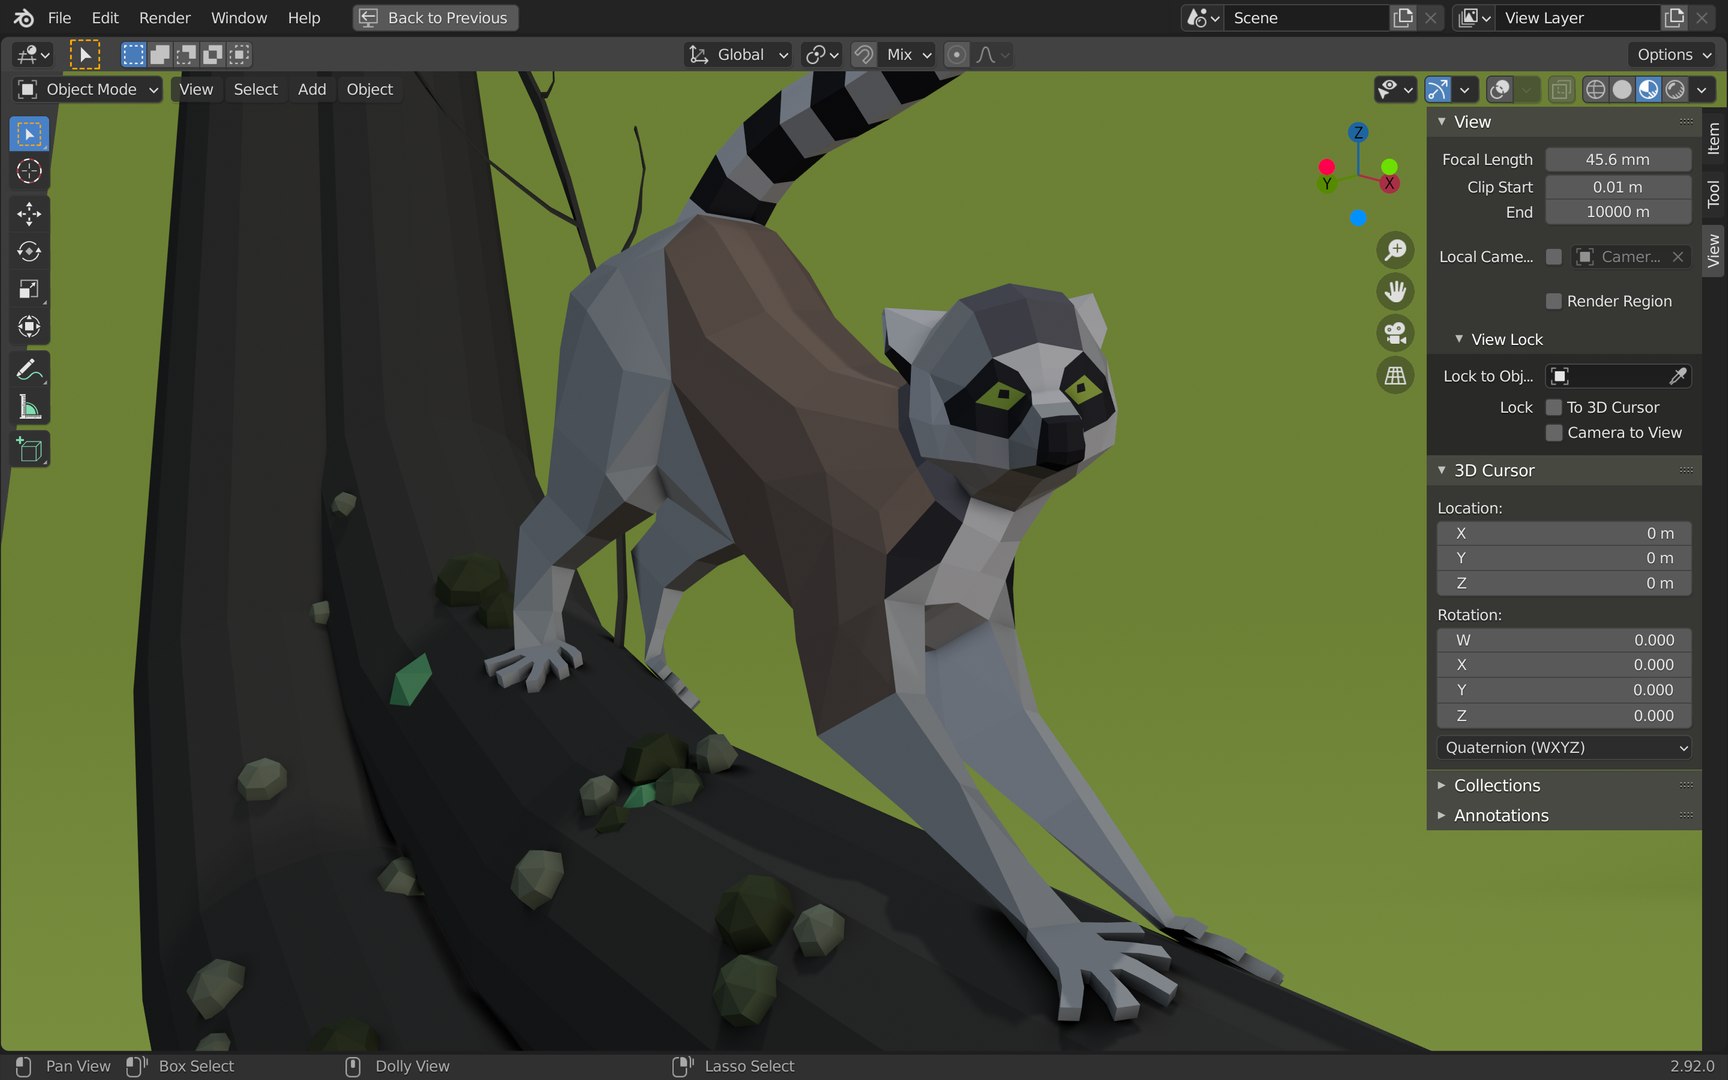Viewport: 1728px width, 1080px height.
Task: Open Global transform orientation dropdown
Action: coord(738,55)
